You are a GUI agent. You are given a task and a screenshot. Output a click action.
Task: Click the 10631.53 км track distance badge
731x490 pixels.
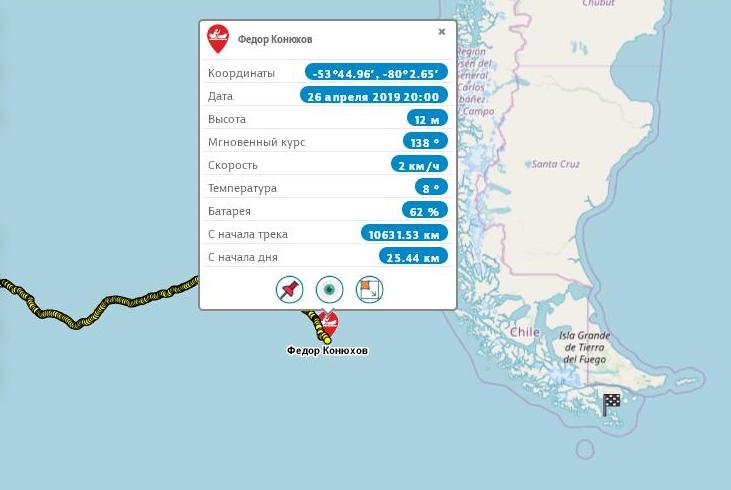click(404, 233)
